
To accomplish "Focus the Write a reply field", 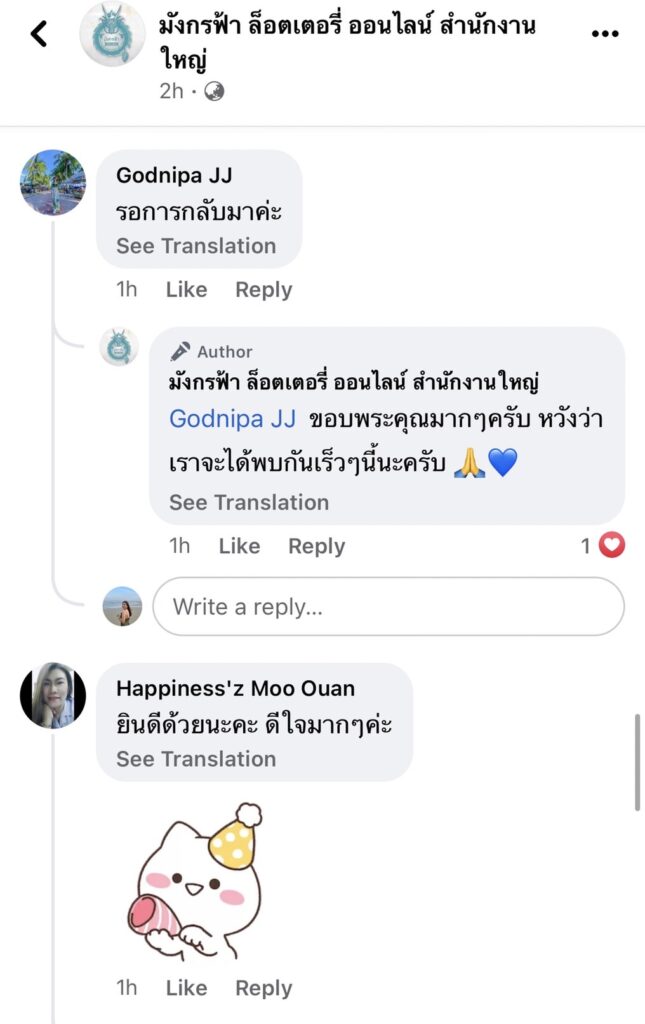I will 388,607.
